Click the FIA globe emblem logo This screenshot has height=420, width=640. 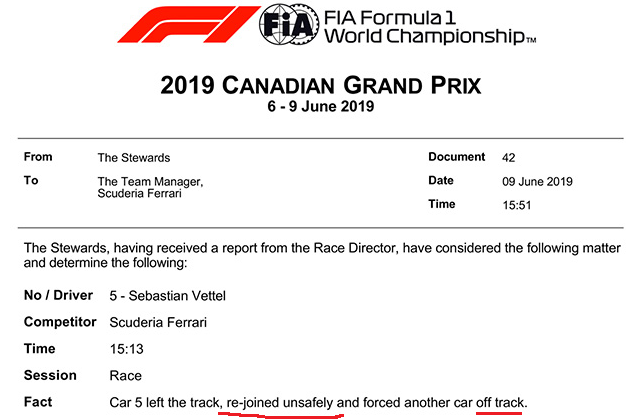pyautogui.click(x=289, y=24)
